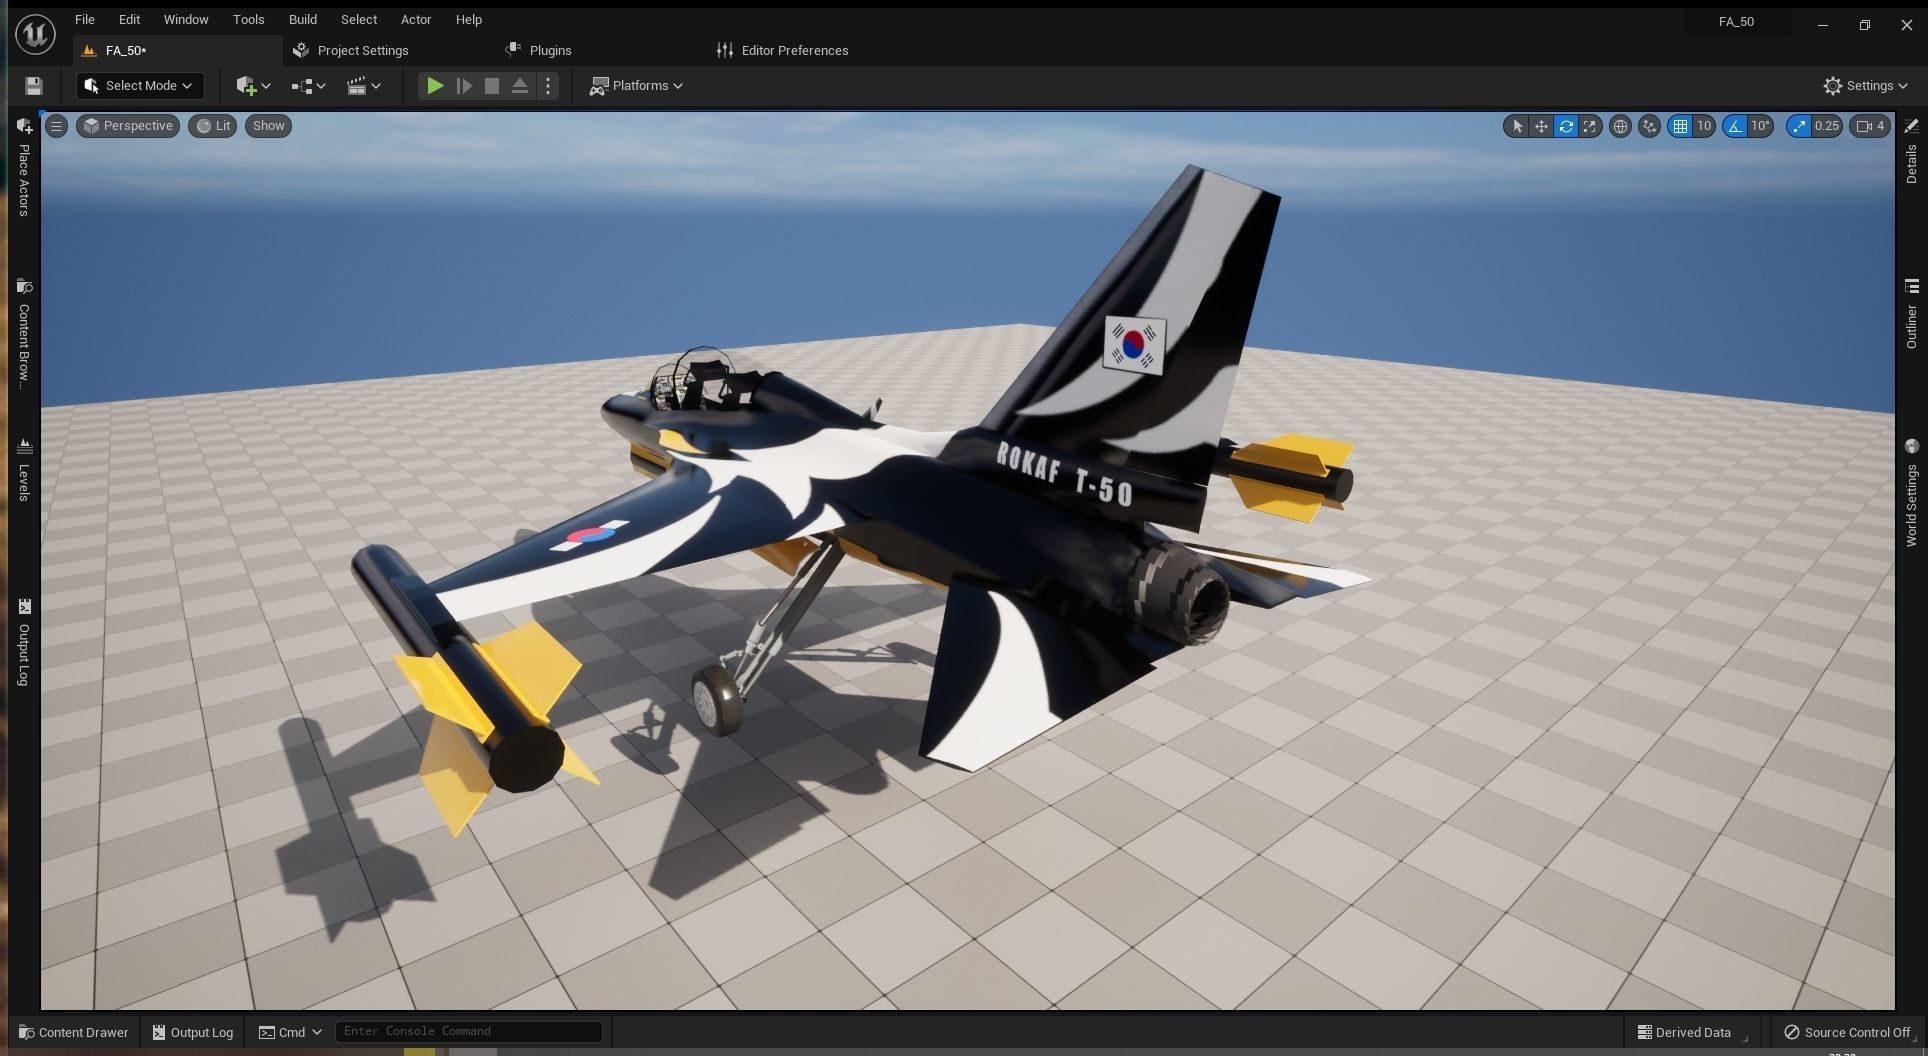This screenshot has width=1928, height=1056.
Task: Open the Perspective view type menu
Action: pyautogui.click(x=128, y=126)
